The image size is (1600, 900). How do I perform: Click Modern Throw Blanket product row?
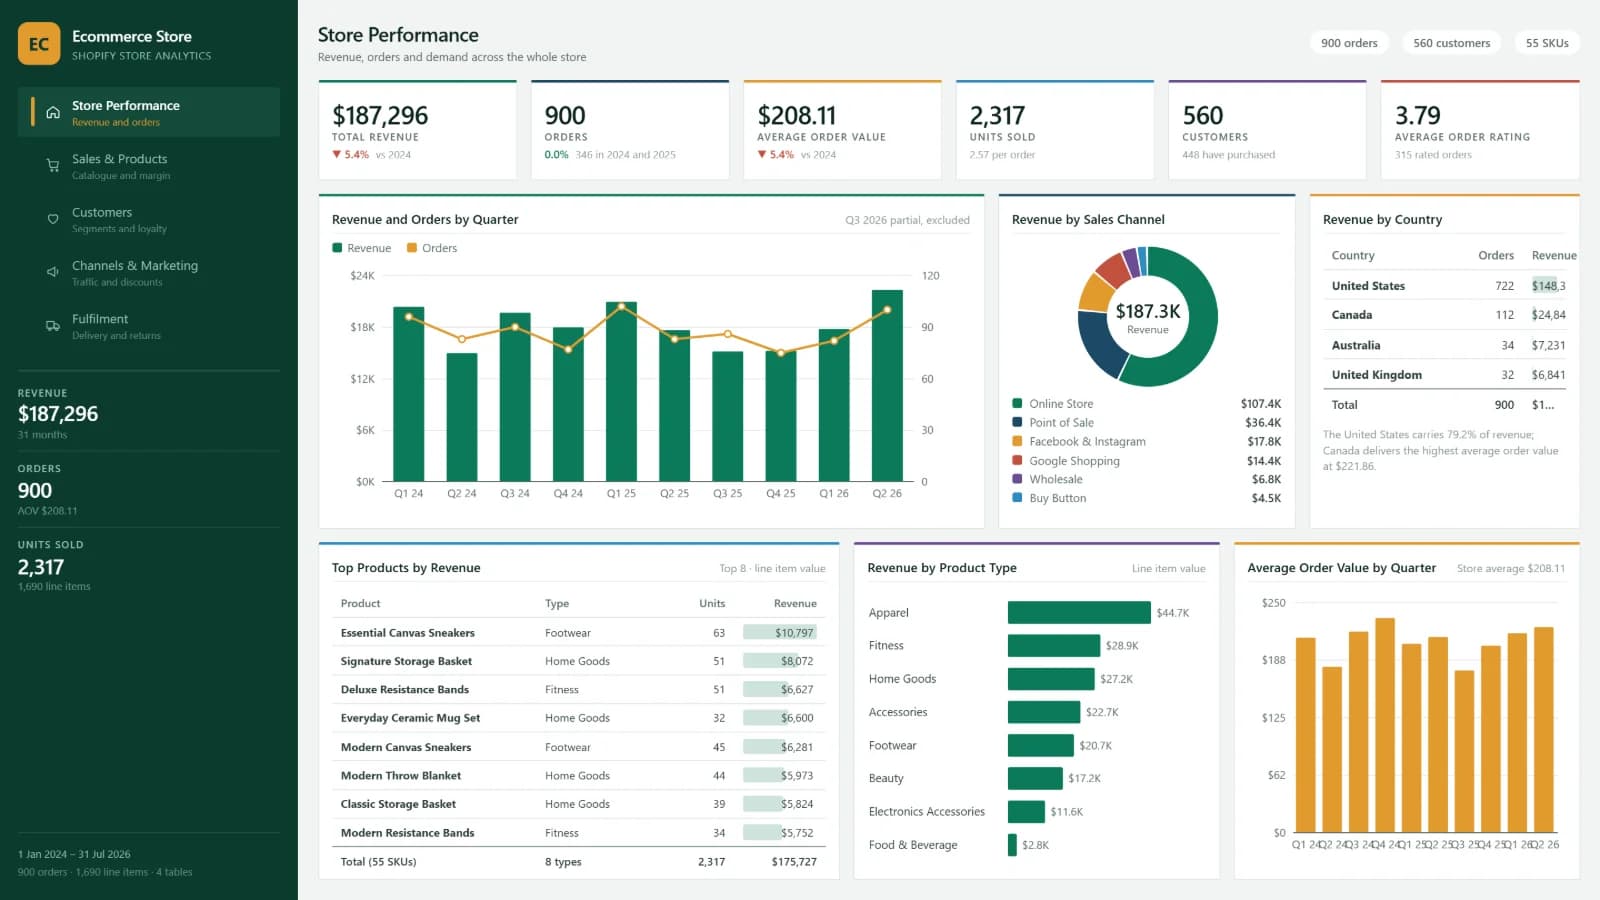(x=579, y=776)
